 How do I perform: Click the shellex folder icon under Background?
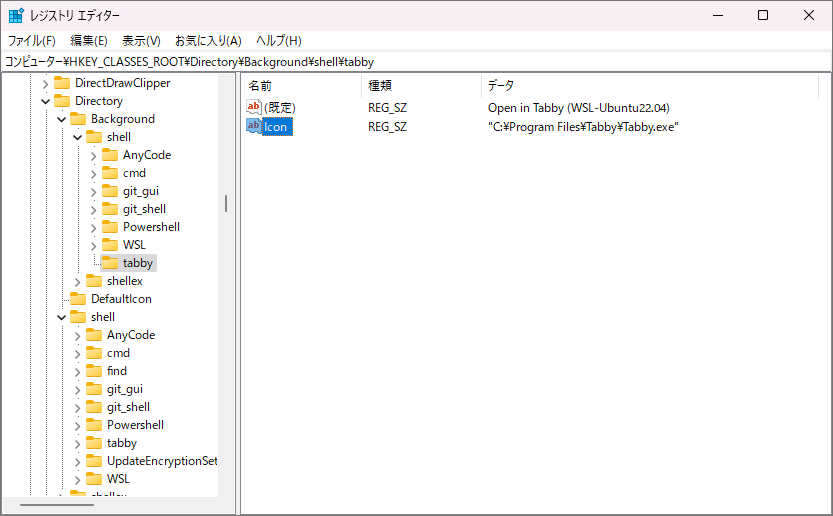point(94,281)
